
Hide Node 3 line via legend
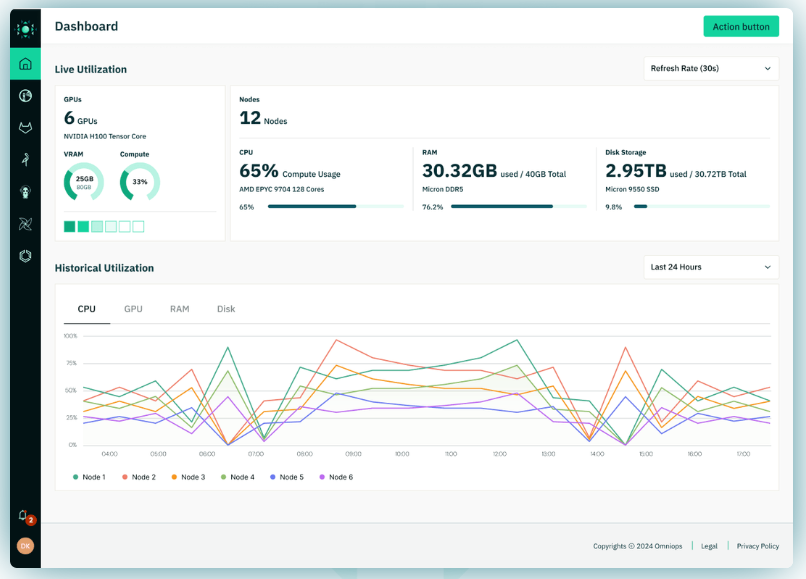tap(188, 477)
